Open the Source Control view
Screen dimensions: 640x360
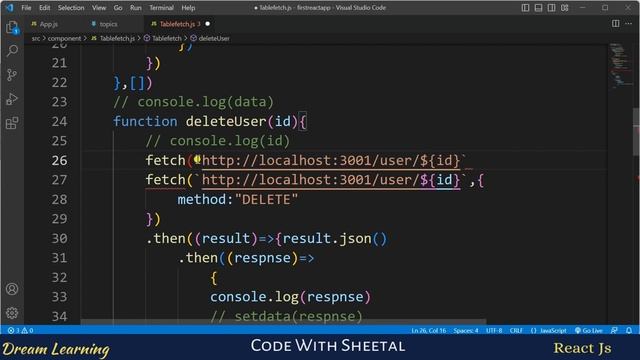point(12,75)
